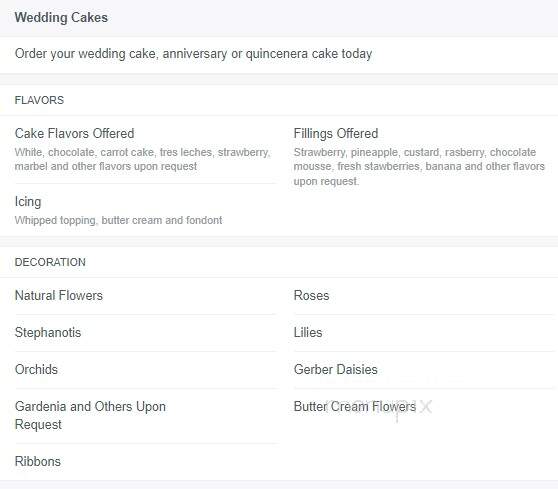Screen dimensions: 558x489
Task: Select Cake Flavors Offered item
Action: click(74, 133)
